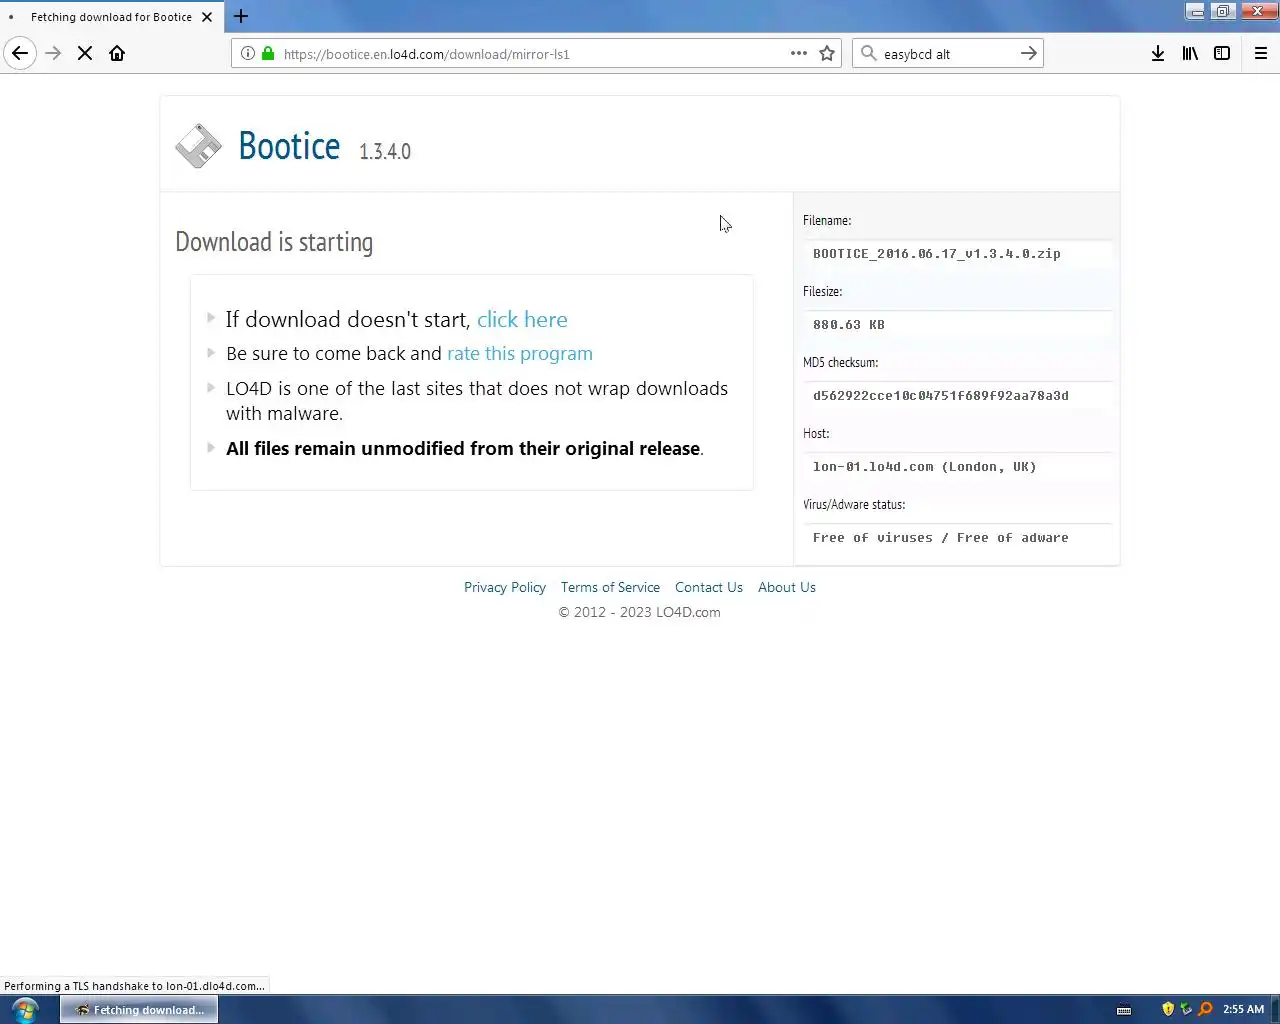Click version number 1.3.4.0
The image size is (1280, 1024).
pyautogui.click(x=385, y=152)
